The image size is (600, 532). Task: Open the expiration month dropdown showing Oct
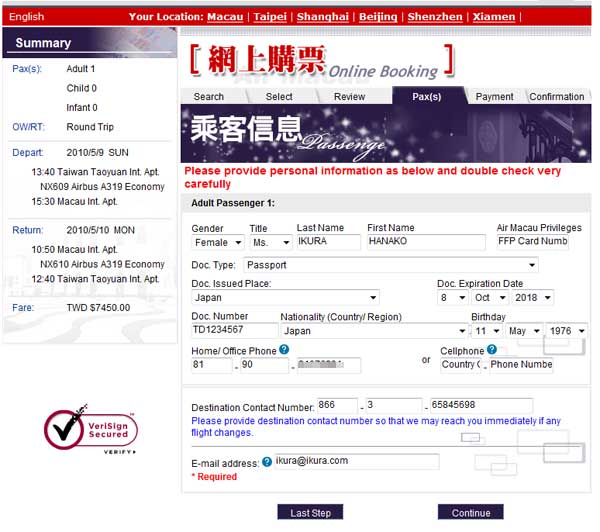click(488, 298)
